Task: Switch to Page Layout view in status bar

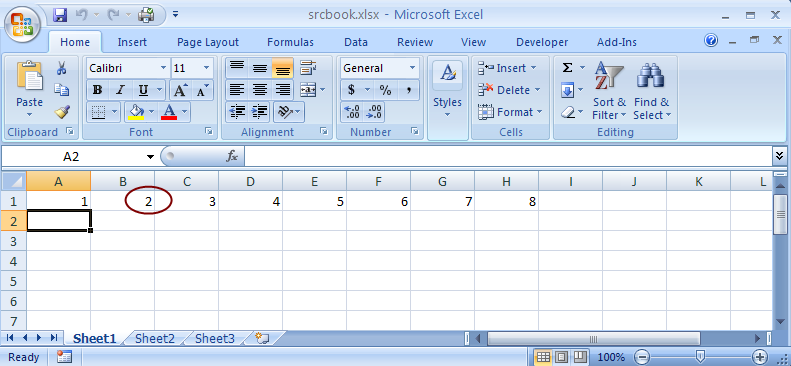Action: pyautogui.click(x=561, y=357)
